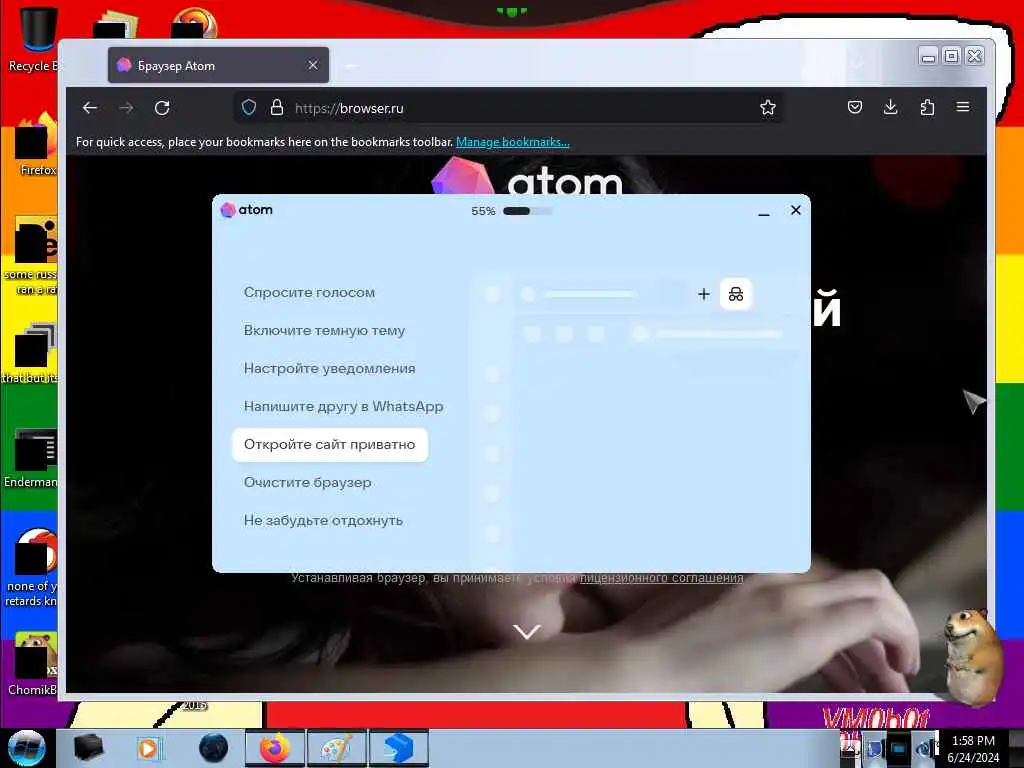The height and width of the screenshot is (768, 1024).
Task: Open the dark globe taskbar icon
Action: [213, 748]
